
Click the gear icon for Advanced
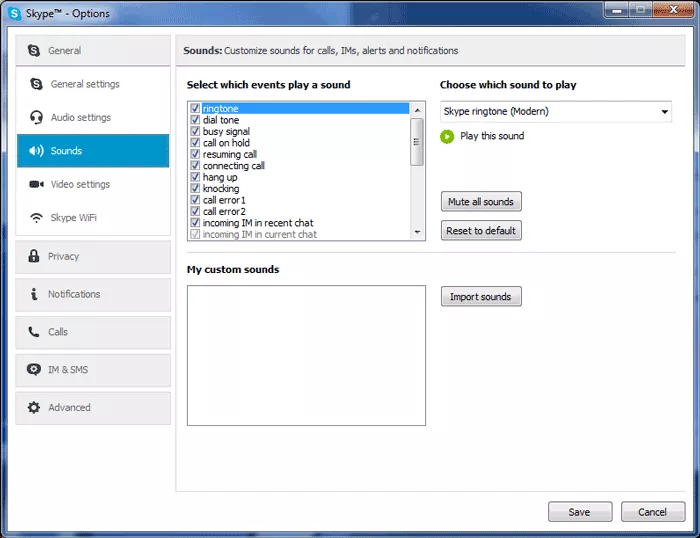tap(34, 407)
